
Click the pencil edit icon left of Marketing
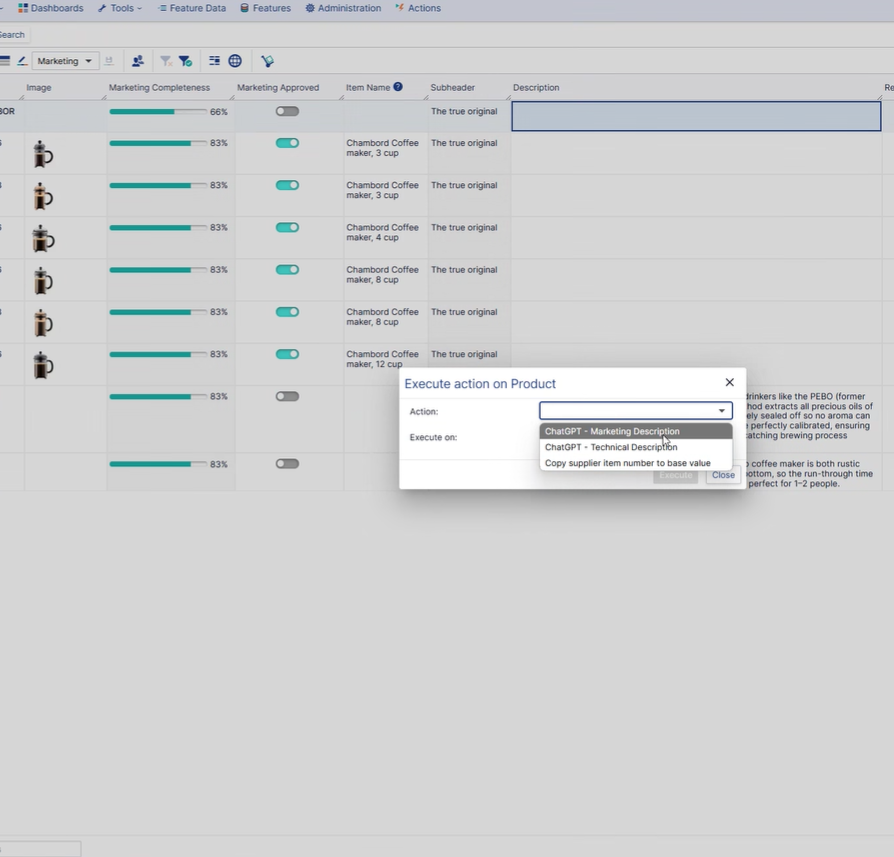[x=22, y=61]
